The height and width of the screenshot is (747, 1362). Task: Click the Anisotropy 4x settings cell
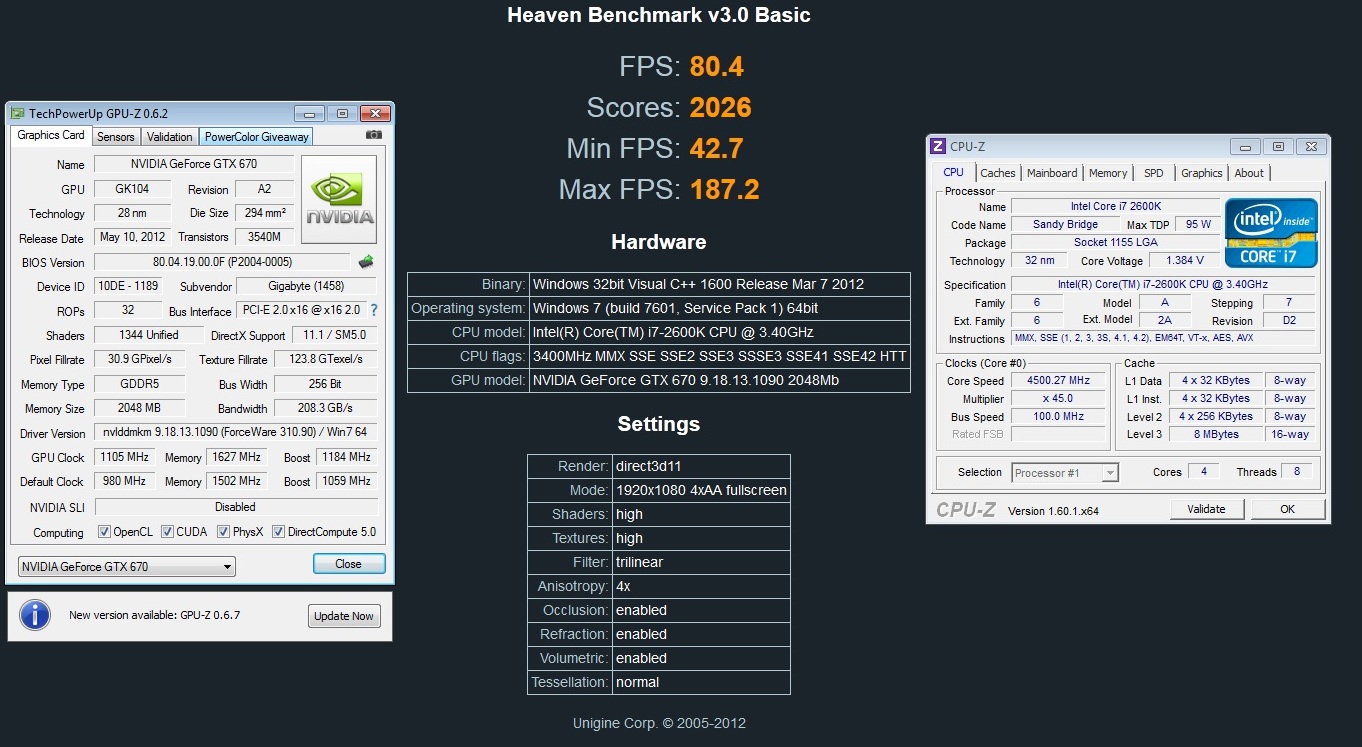click(700, 586)
